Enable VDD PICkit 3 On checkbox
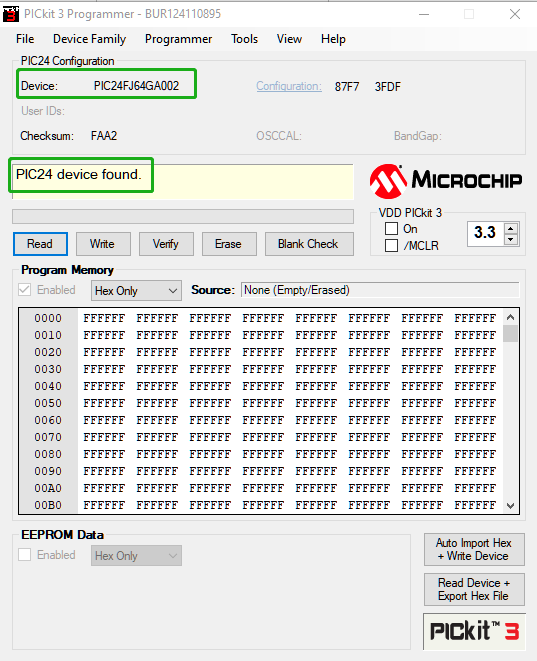The height and width of the screenshot is (661, 537). click(391, 228)
